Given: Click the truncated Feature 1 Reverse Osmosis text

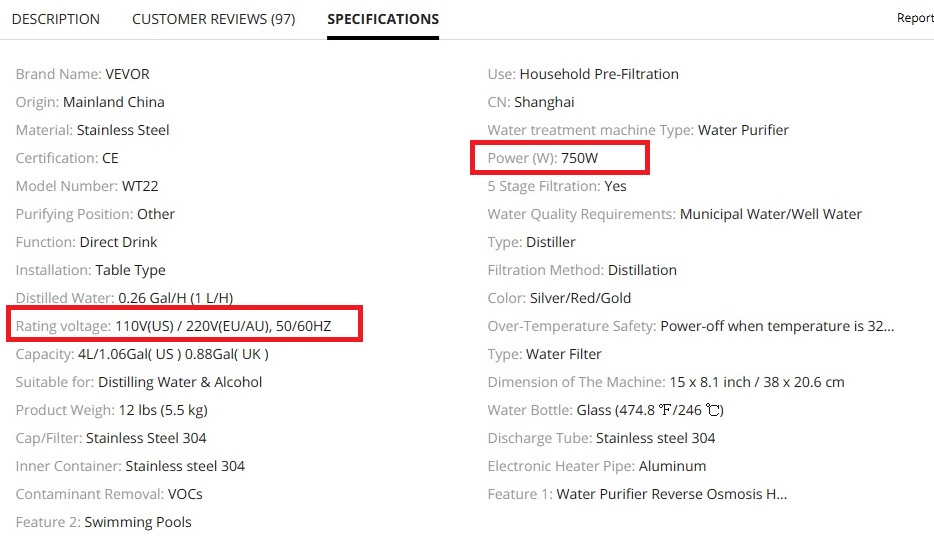Looking at the screenshot, I should pos(671,494).
